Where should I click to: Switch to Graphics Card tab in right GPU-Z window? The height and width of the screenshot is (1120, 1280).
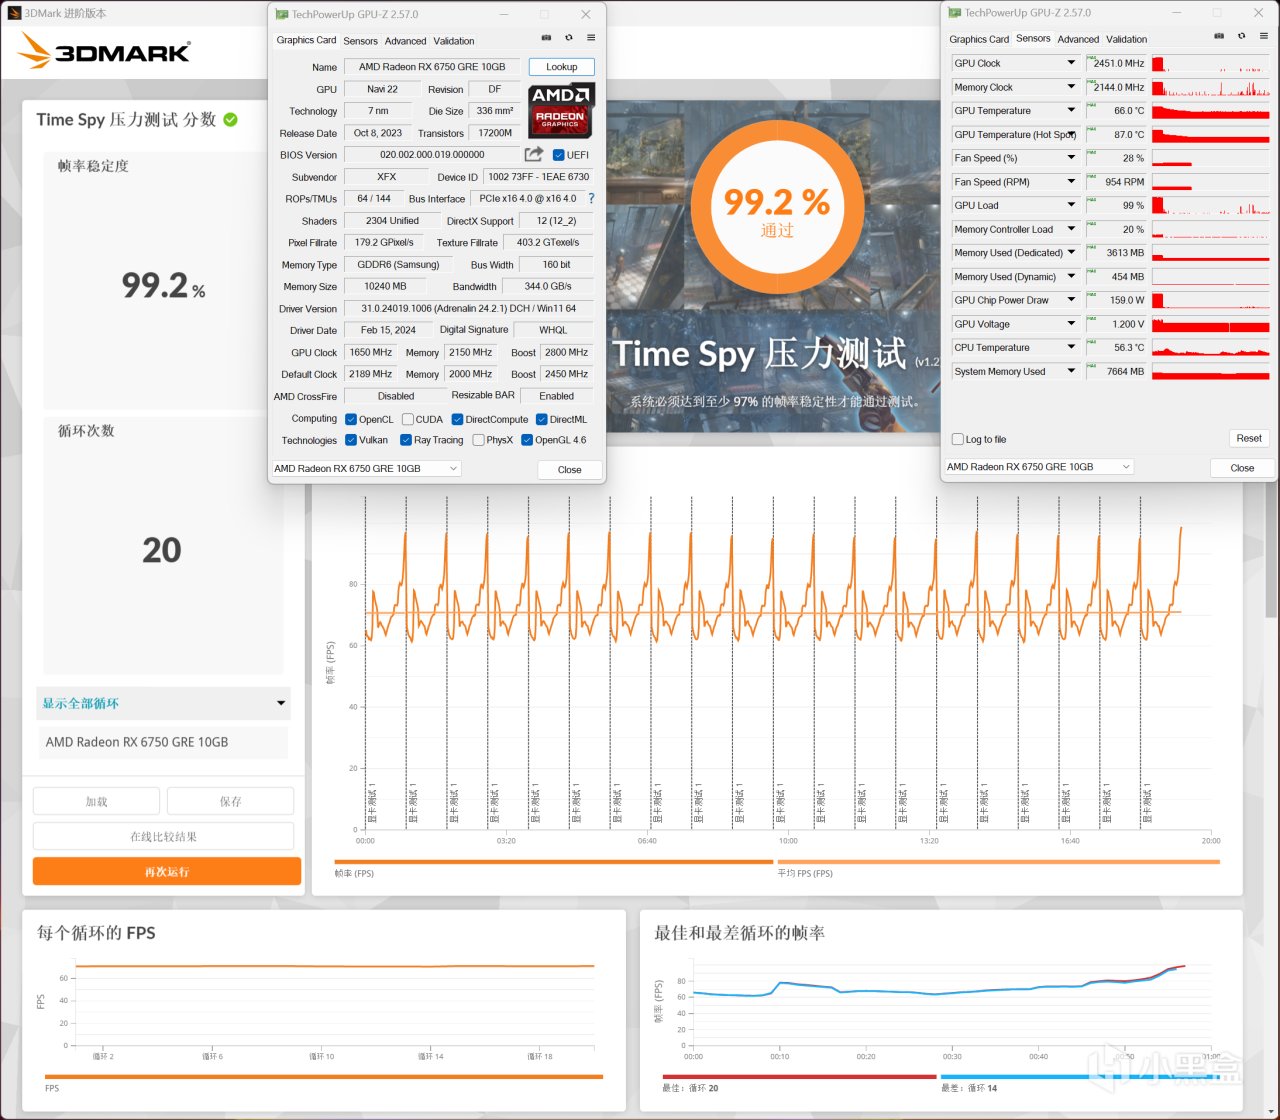pos(979,39)
